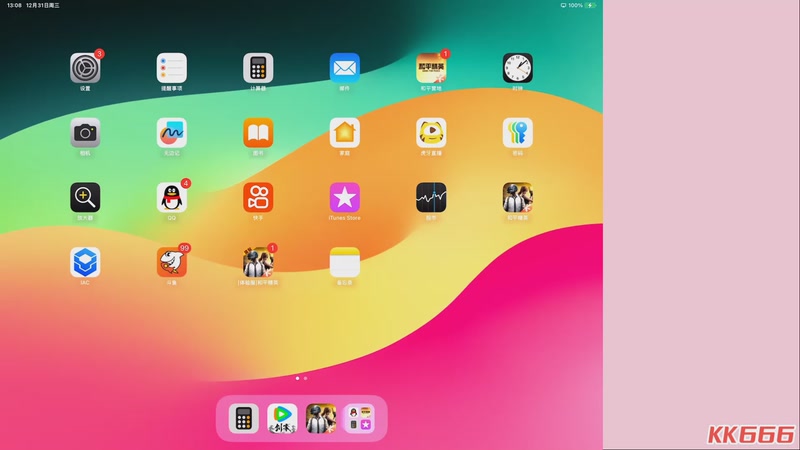
Task: Open the Huya Live tiger app
Action: click(431, 133)
